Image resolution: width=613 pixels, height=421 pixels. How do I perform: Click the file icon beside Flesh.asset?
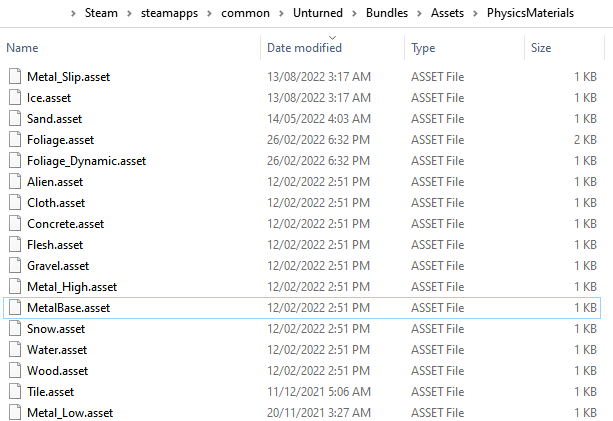click(15, 245)
